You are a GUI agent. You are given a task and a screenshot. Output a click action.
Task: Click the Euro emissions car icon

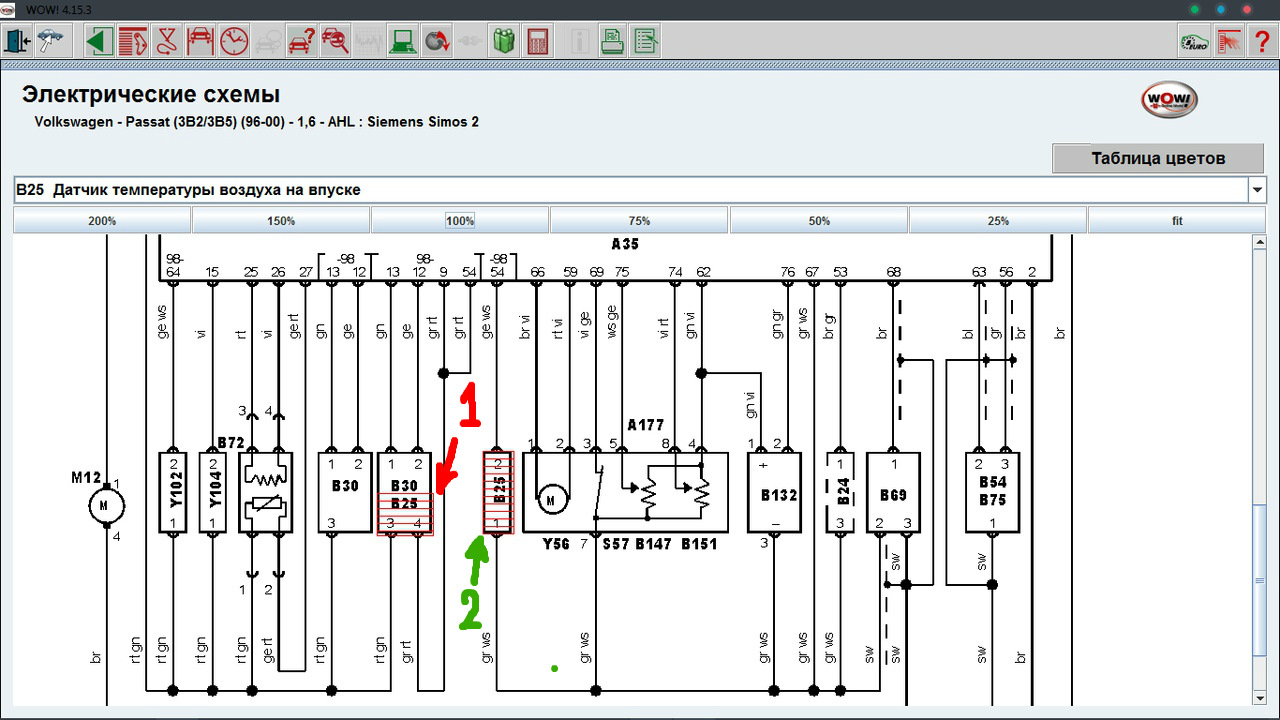coord(1193,42)
